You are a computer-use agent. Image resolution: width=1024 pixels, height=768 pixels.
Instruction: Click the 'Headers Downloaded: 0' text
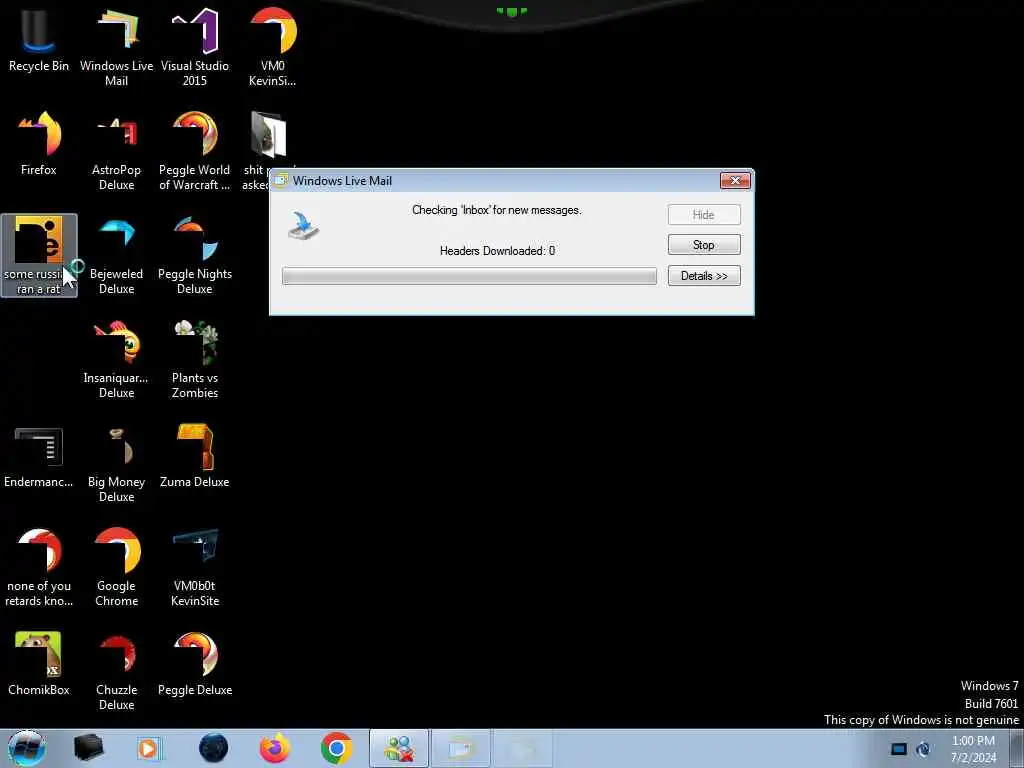click(497, 251)
